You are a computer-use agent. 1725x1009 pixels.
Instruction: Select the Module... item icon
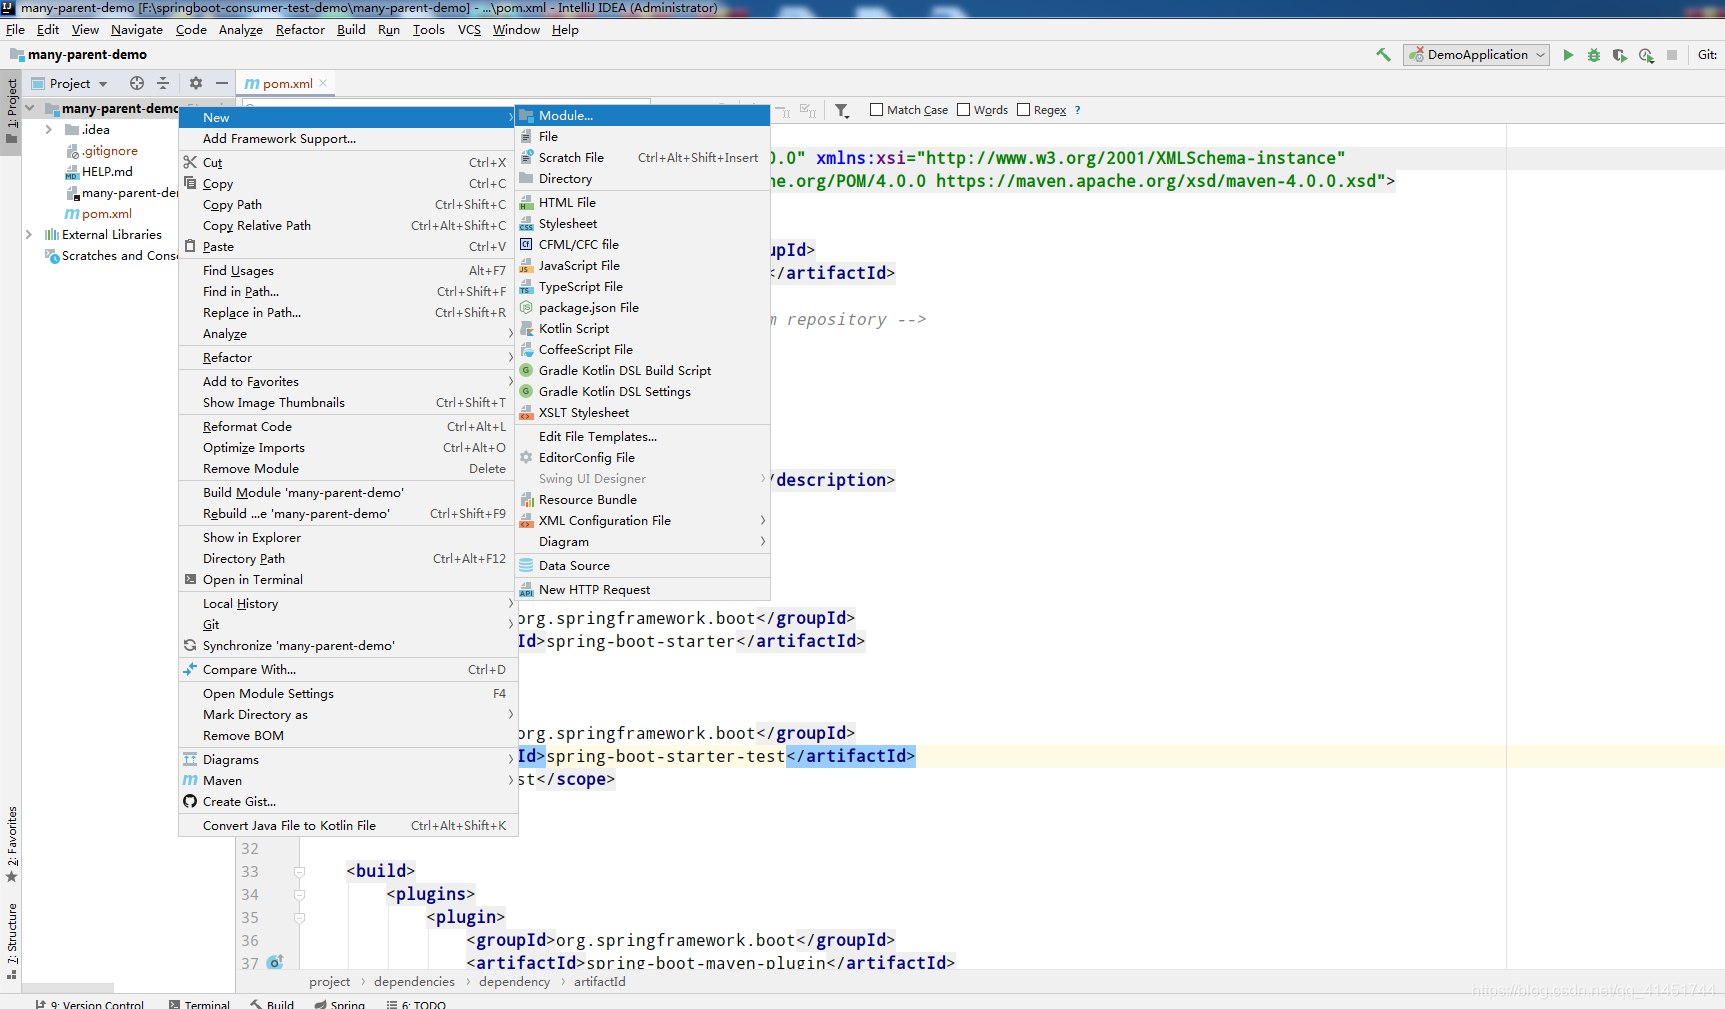(x=526, y=116)
